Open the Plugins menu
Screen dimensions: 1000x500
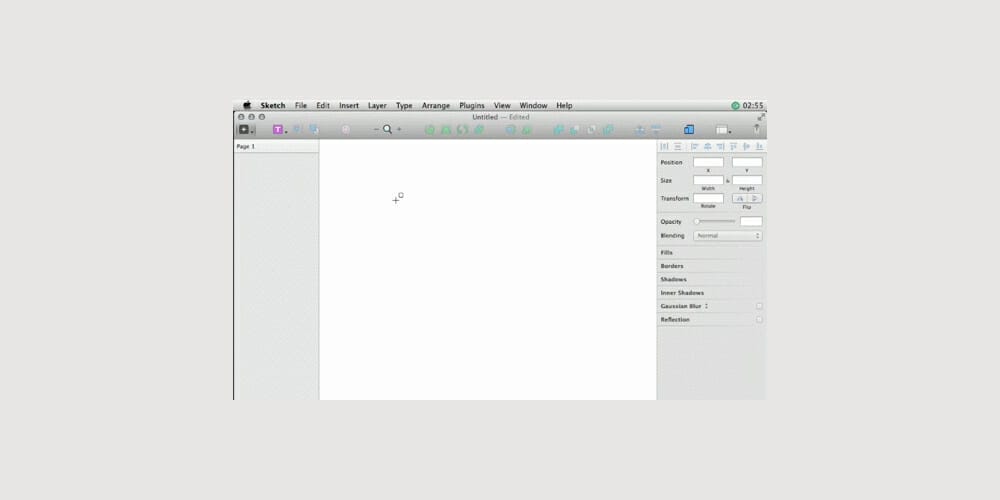472,106
